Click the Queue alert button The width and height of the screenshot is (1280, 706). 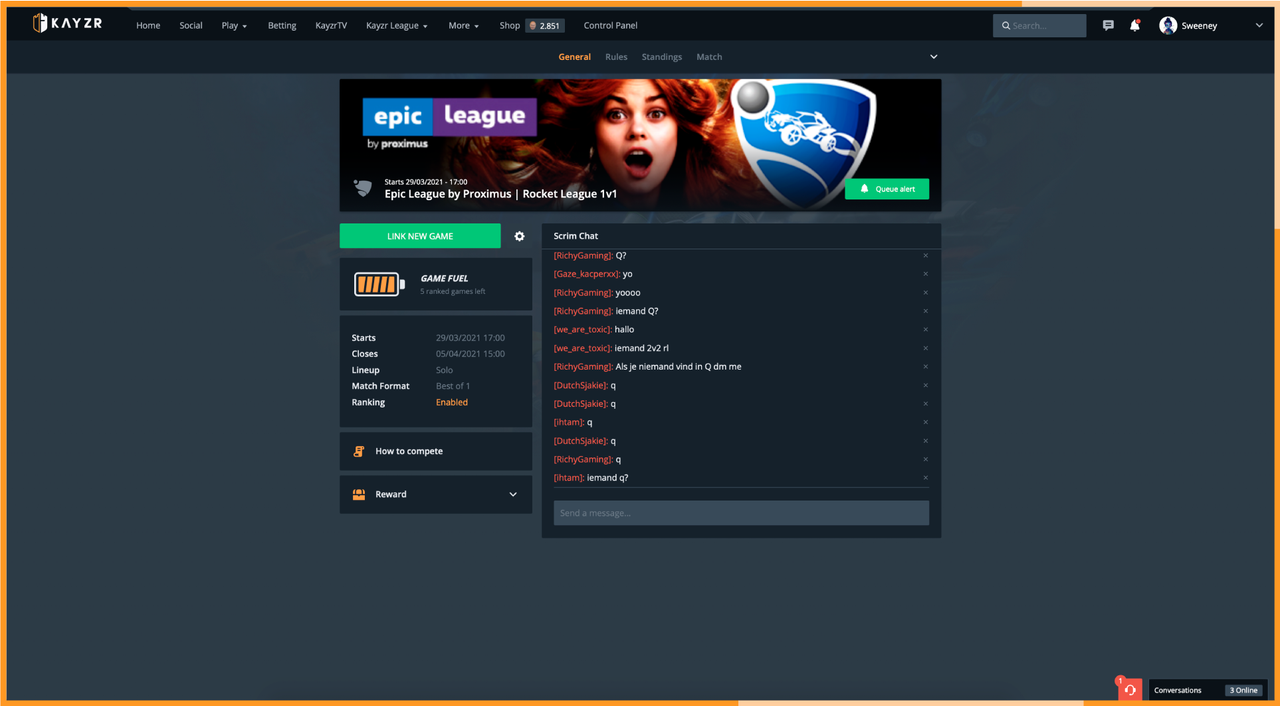click(887, 189)
